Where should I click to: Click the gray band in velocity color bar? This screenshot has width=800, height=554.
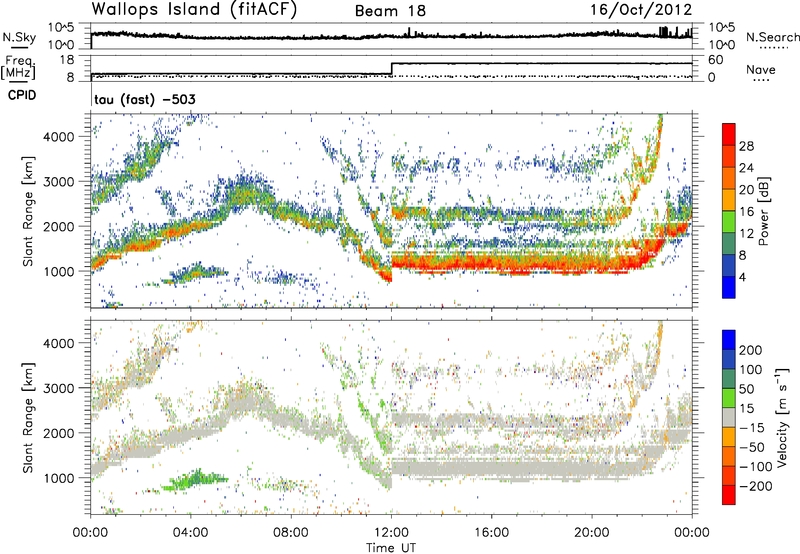tap(729, 418)
